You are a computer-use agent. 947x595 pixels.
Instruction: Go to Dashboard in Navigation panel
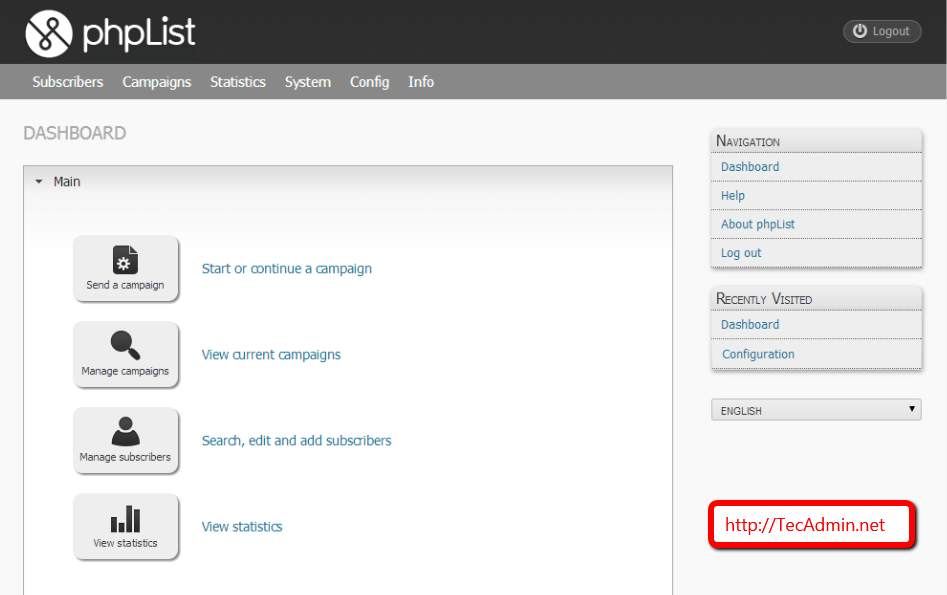[x=817, y=167]
